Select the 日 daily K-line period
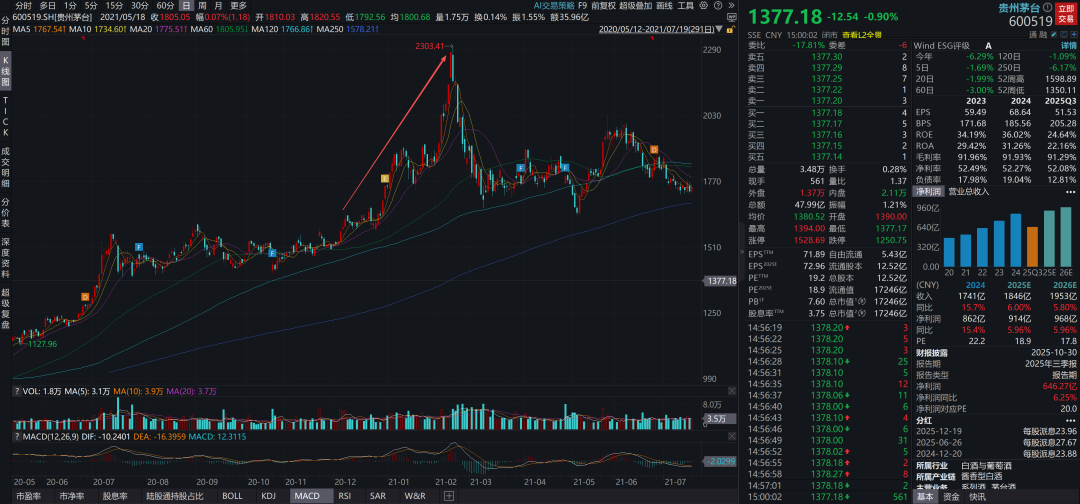1080x504 pixels. (x=187, y=6)
